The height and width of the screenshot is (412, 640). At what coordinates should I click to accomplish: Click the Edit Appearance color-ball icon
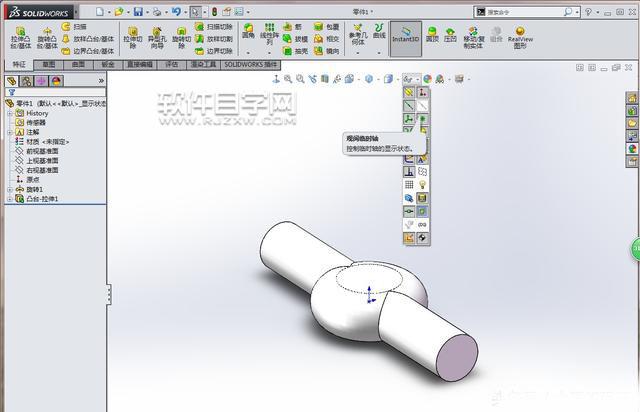[427, 79]
